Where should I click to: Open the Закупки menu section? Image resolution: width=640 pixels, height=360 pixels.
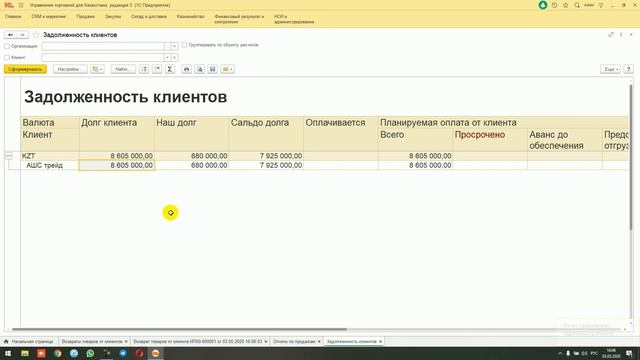tap(113, 17)
